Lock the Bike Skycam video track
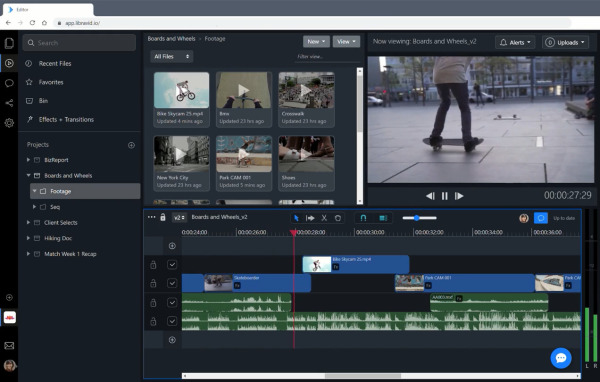Screen dimensions: 600x382 pyautogui.click(x=153, y=264)
